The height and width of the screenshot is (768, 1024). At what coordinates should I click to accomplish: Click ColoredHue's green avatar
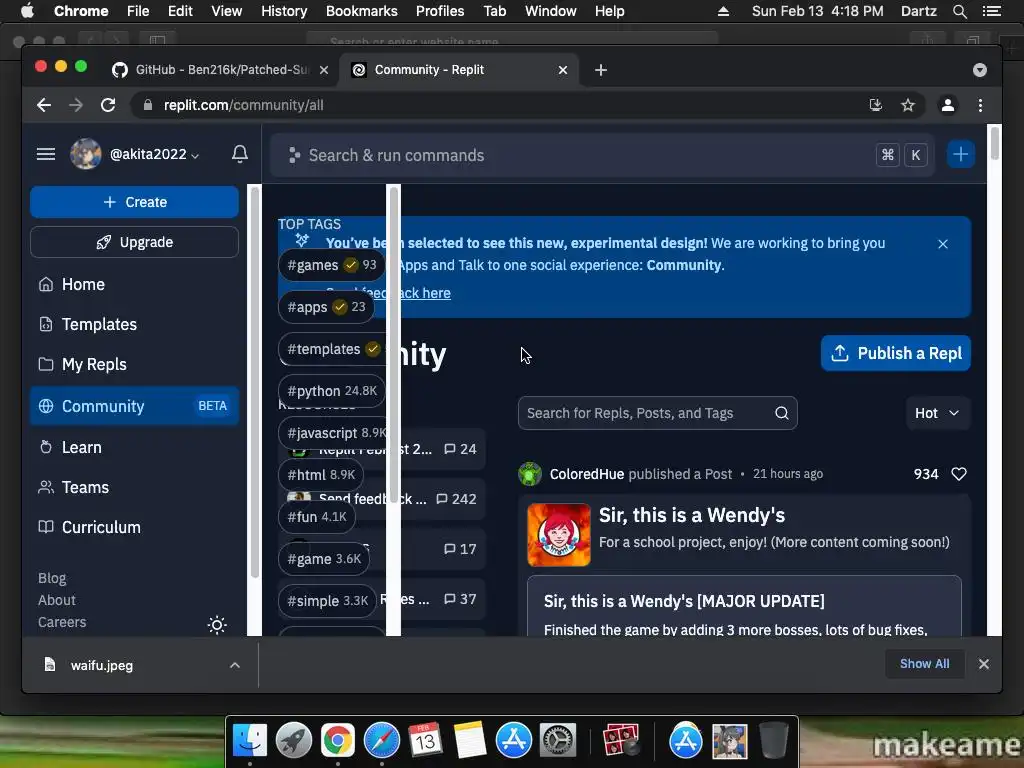click(530, 474)
